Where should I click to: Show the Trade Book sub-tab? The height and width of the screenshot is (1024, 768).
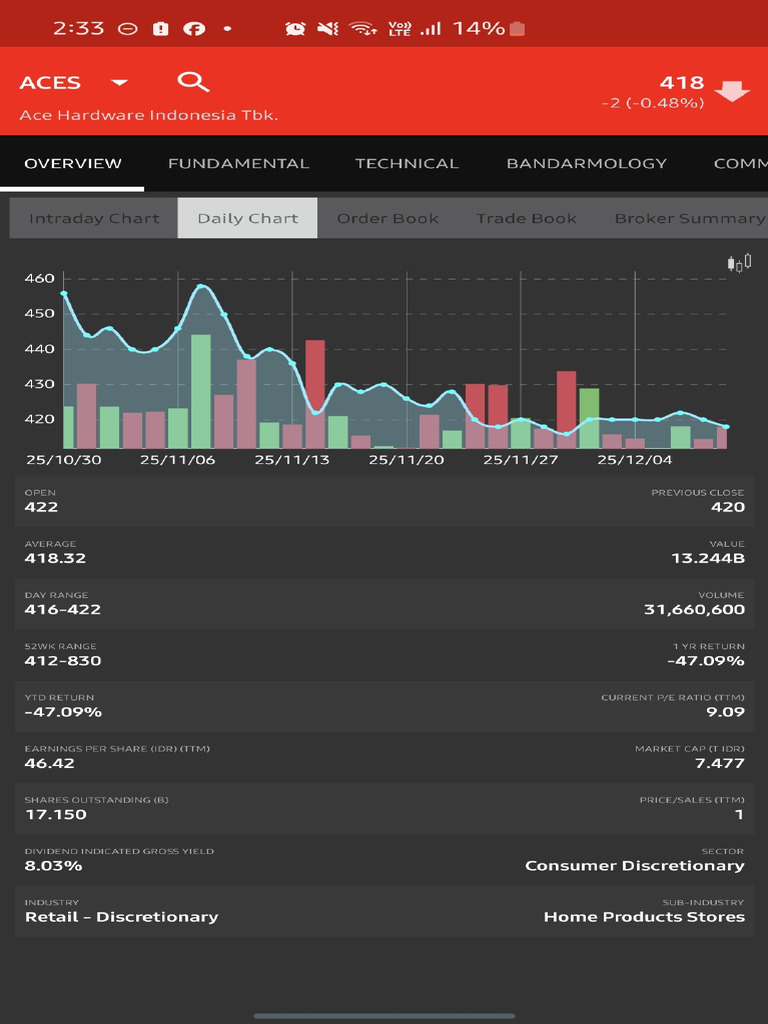(526, 218)
